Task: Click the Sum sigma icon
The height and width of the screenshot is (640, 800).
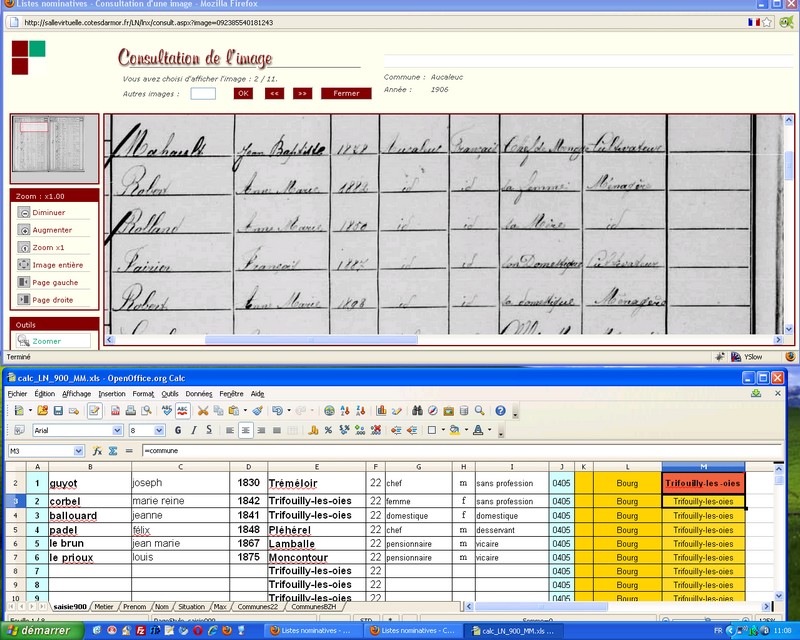Action: click(x=114, y=451)
